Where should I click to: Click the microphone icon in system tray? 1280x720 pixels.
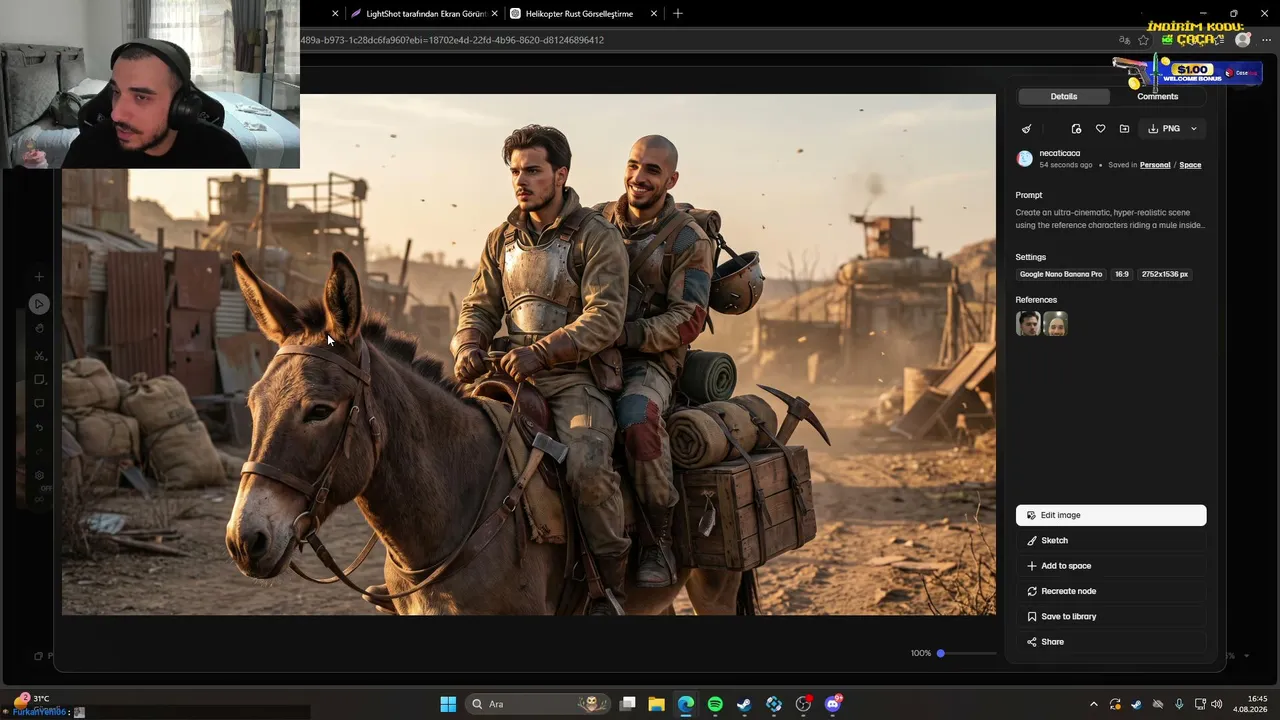coord(1179,704)
